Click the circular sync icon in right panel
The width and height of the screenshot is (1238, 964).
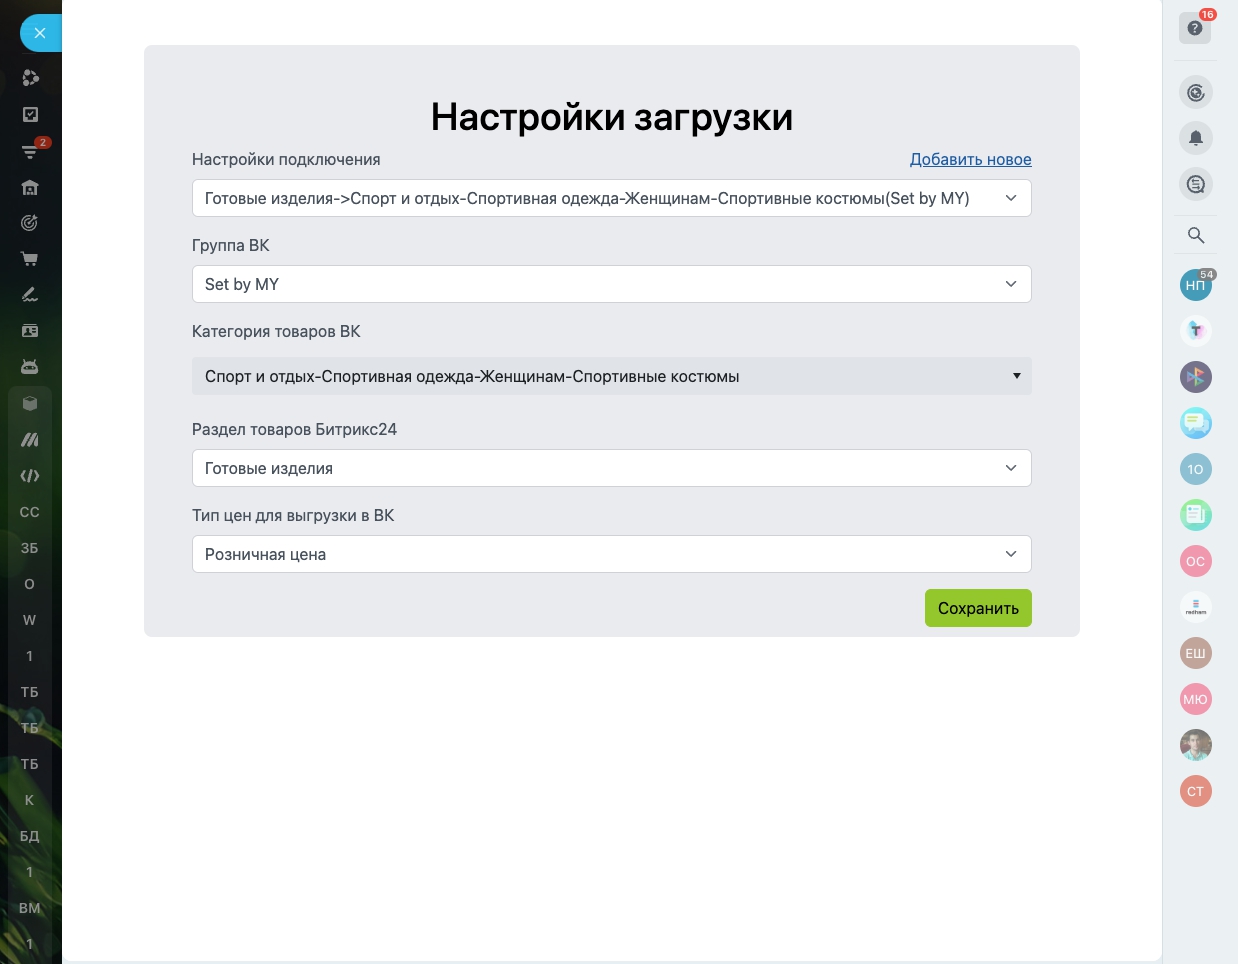1196,93
